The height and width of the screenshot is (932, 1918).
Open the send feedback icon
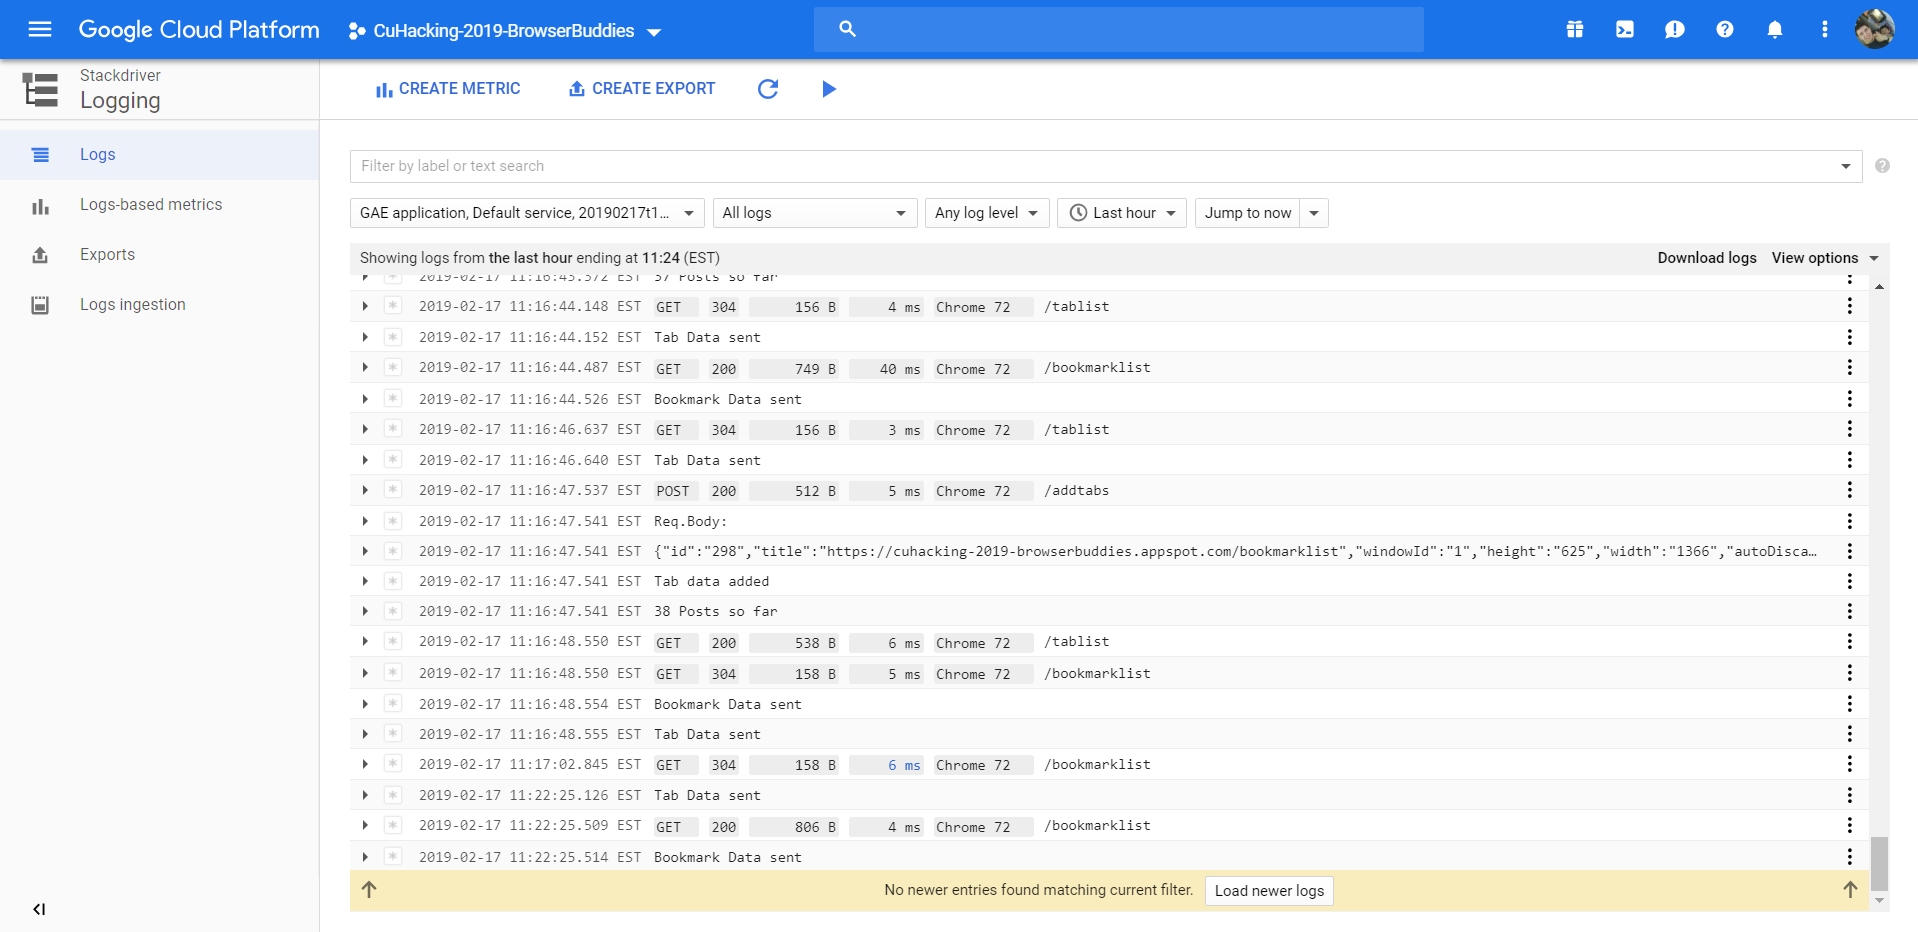(x=1675, y=29)
